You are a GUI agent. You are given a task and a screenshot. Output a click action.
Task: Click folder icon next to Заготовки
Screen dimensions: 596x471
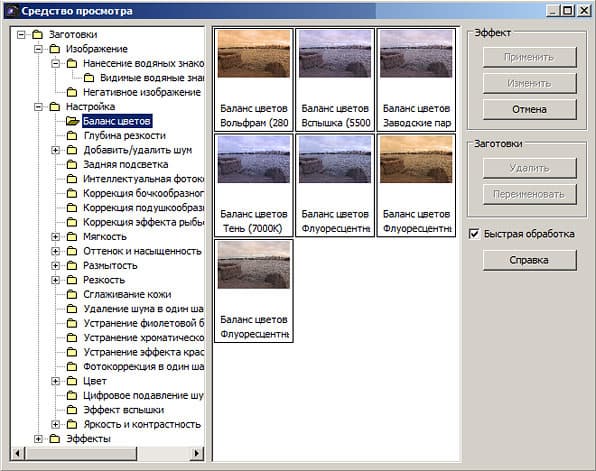coord(37,35)
